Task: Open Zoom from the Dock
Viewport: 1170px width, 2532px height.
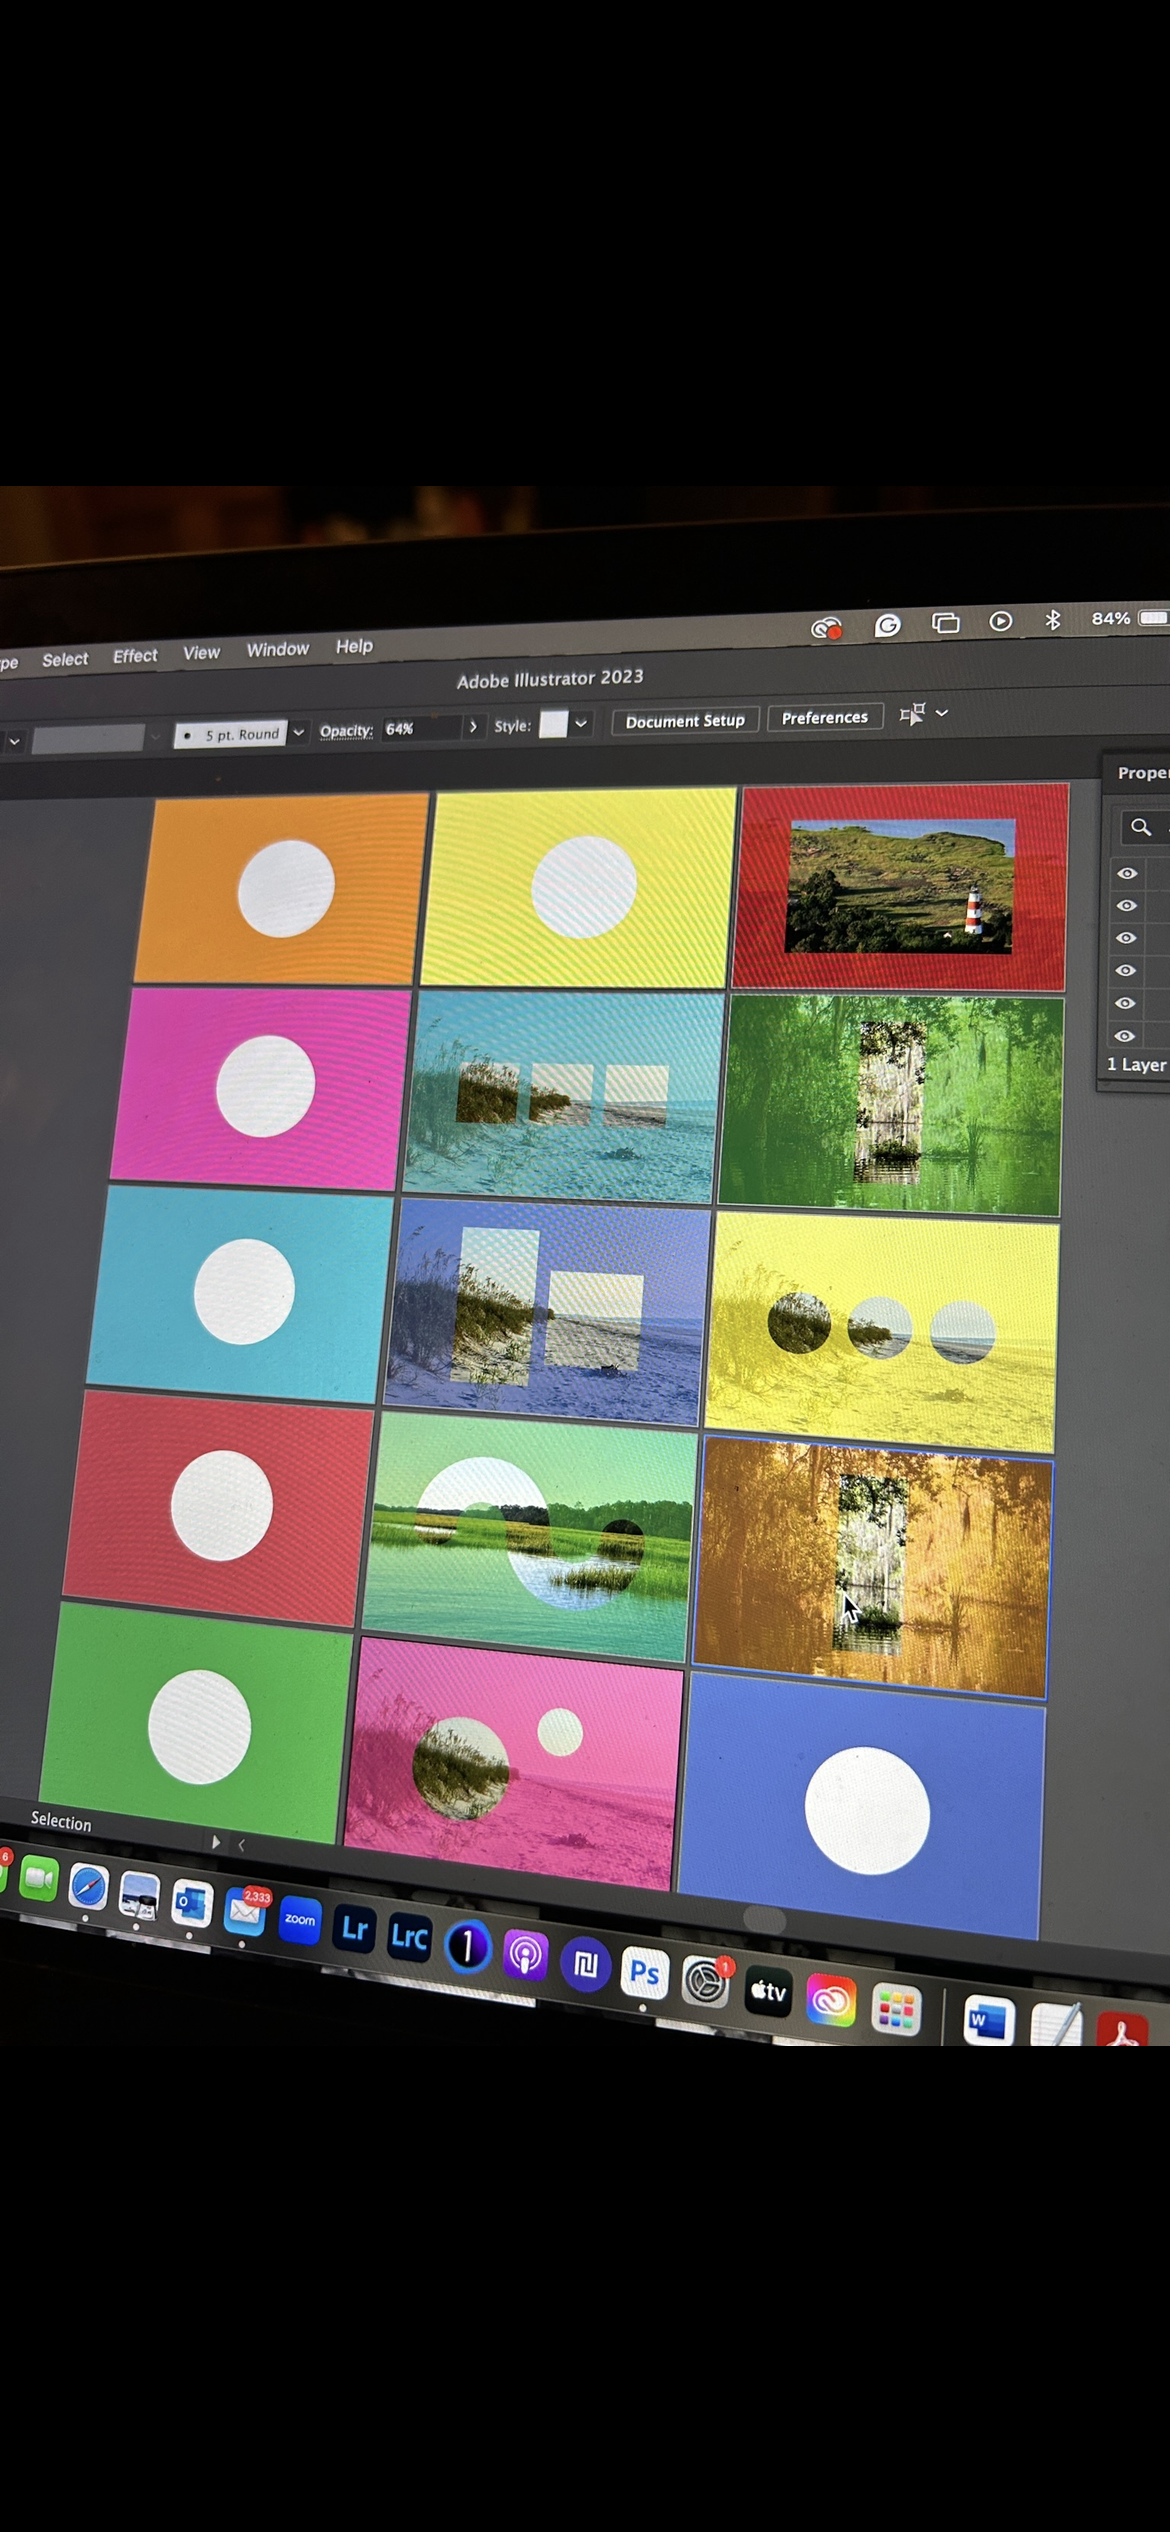Action: [299, 1919]
